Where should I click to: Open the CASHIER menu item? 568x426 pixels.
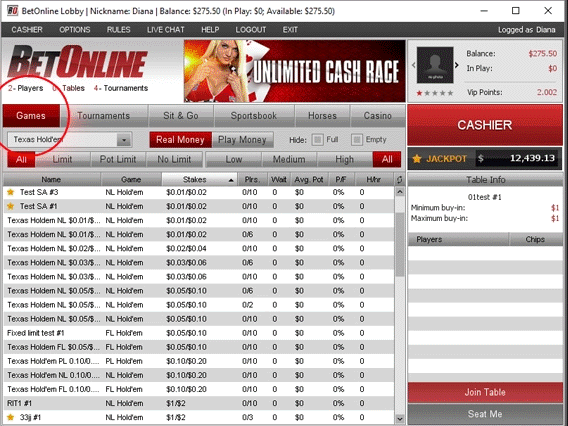coord(27,30)
